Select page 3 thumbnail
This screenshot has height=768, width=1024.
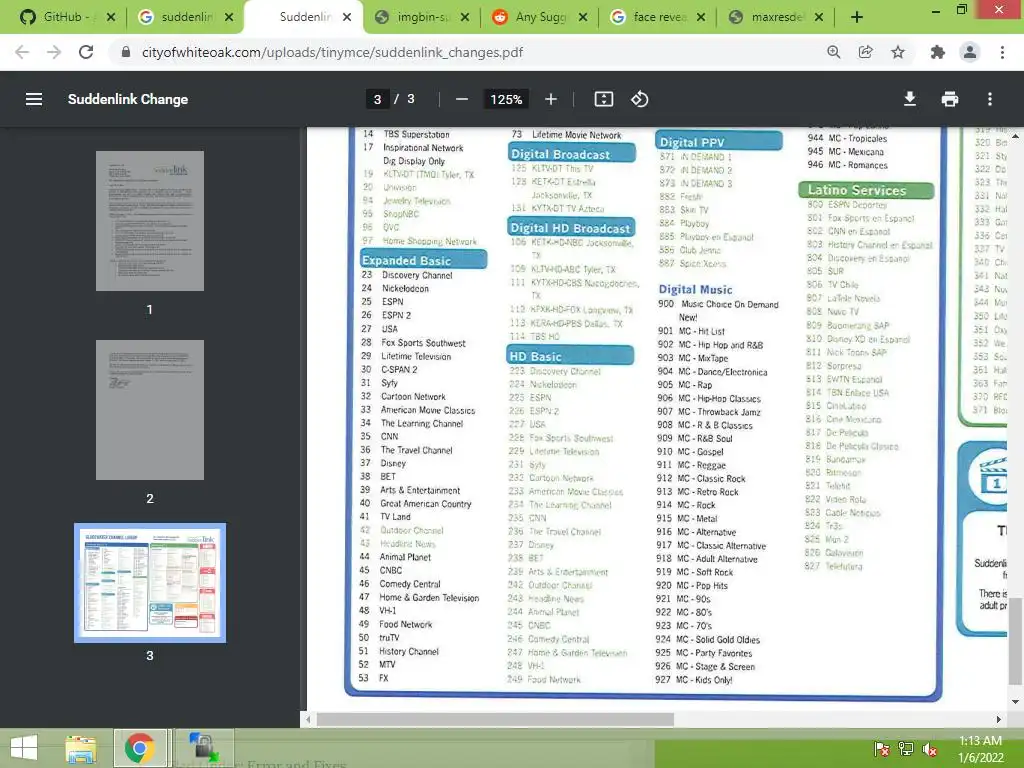(x=150, y=583)
